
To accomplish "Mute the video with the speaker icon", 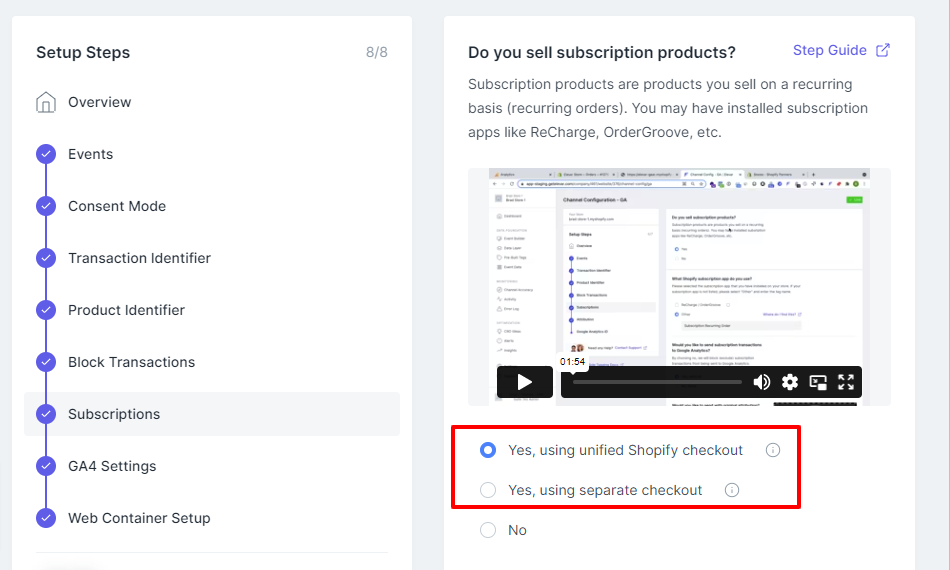I will point(762,382).
